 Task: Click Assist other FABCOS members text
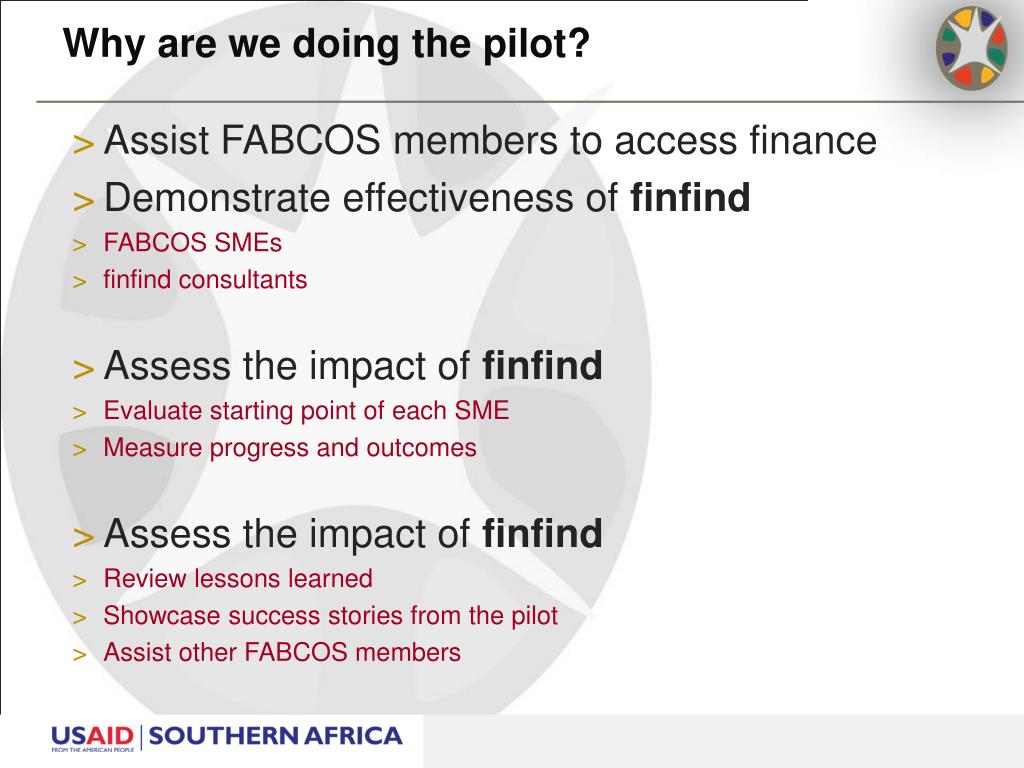pos(282,652)
